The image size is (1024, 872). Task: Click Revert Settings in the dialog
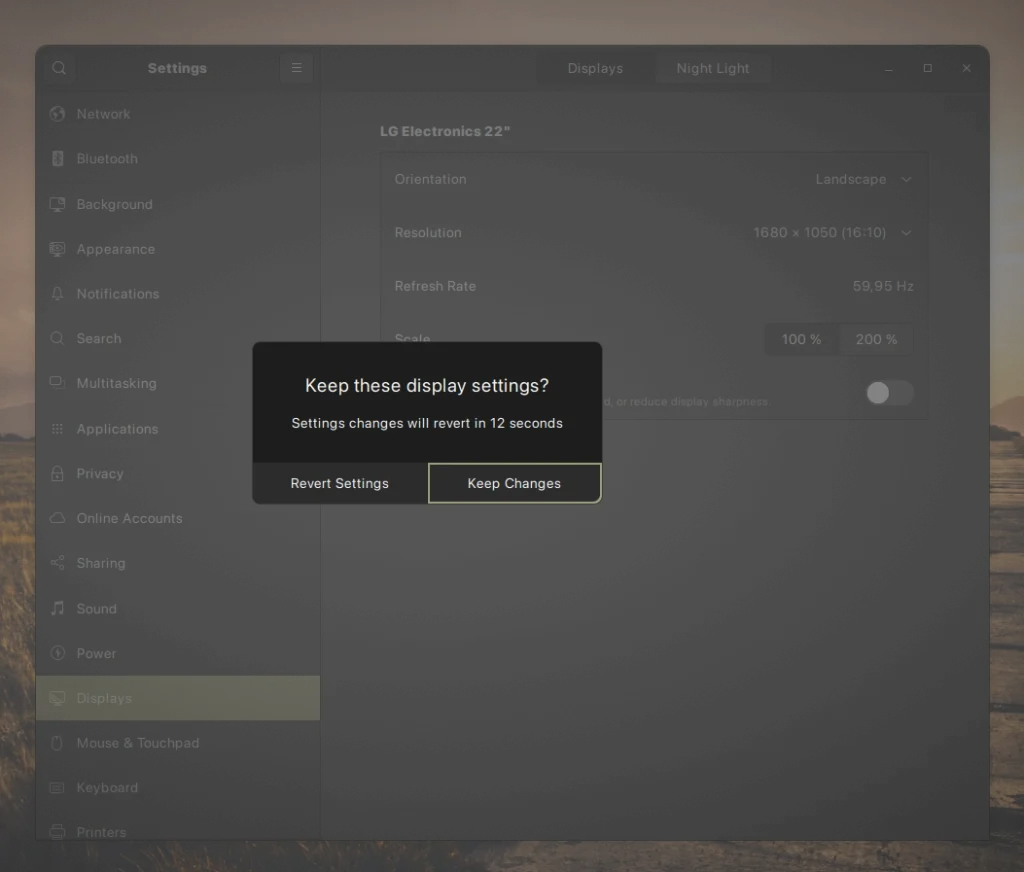[x=339, y=483]
